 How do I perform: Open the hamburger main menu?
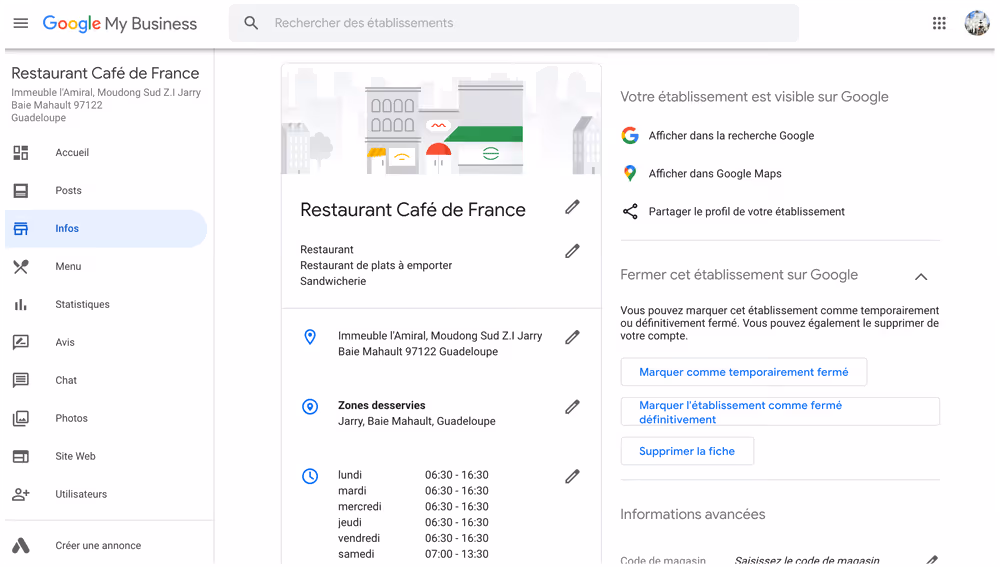pos(21,23)
